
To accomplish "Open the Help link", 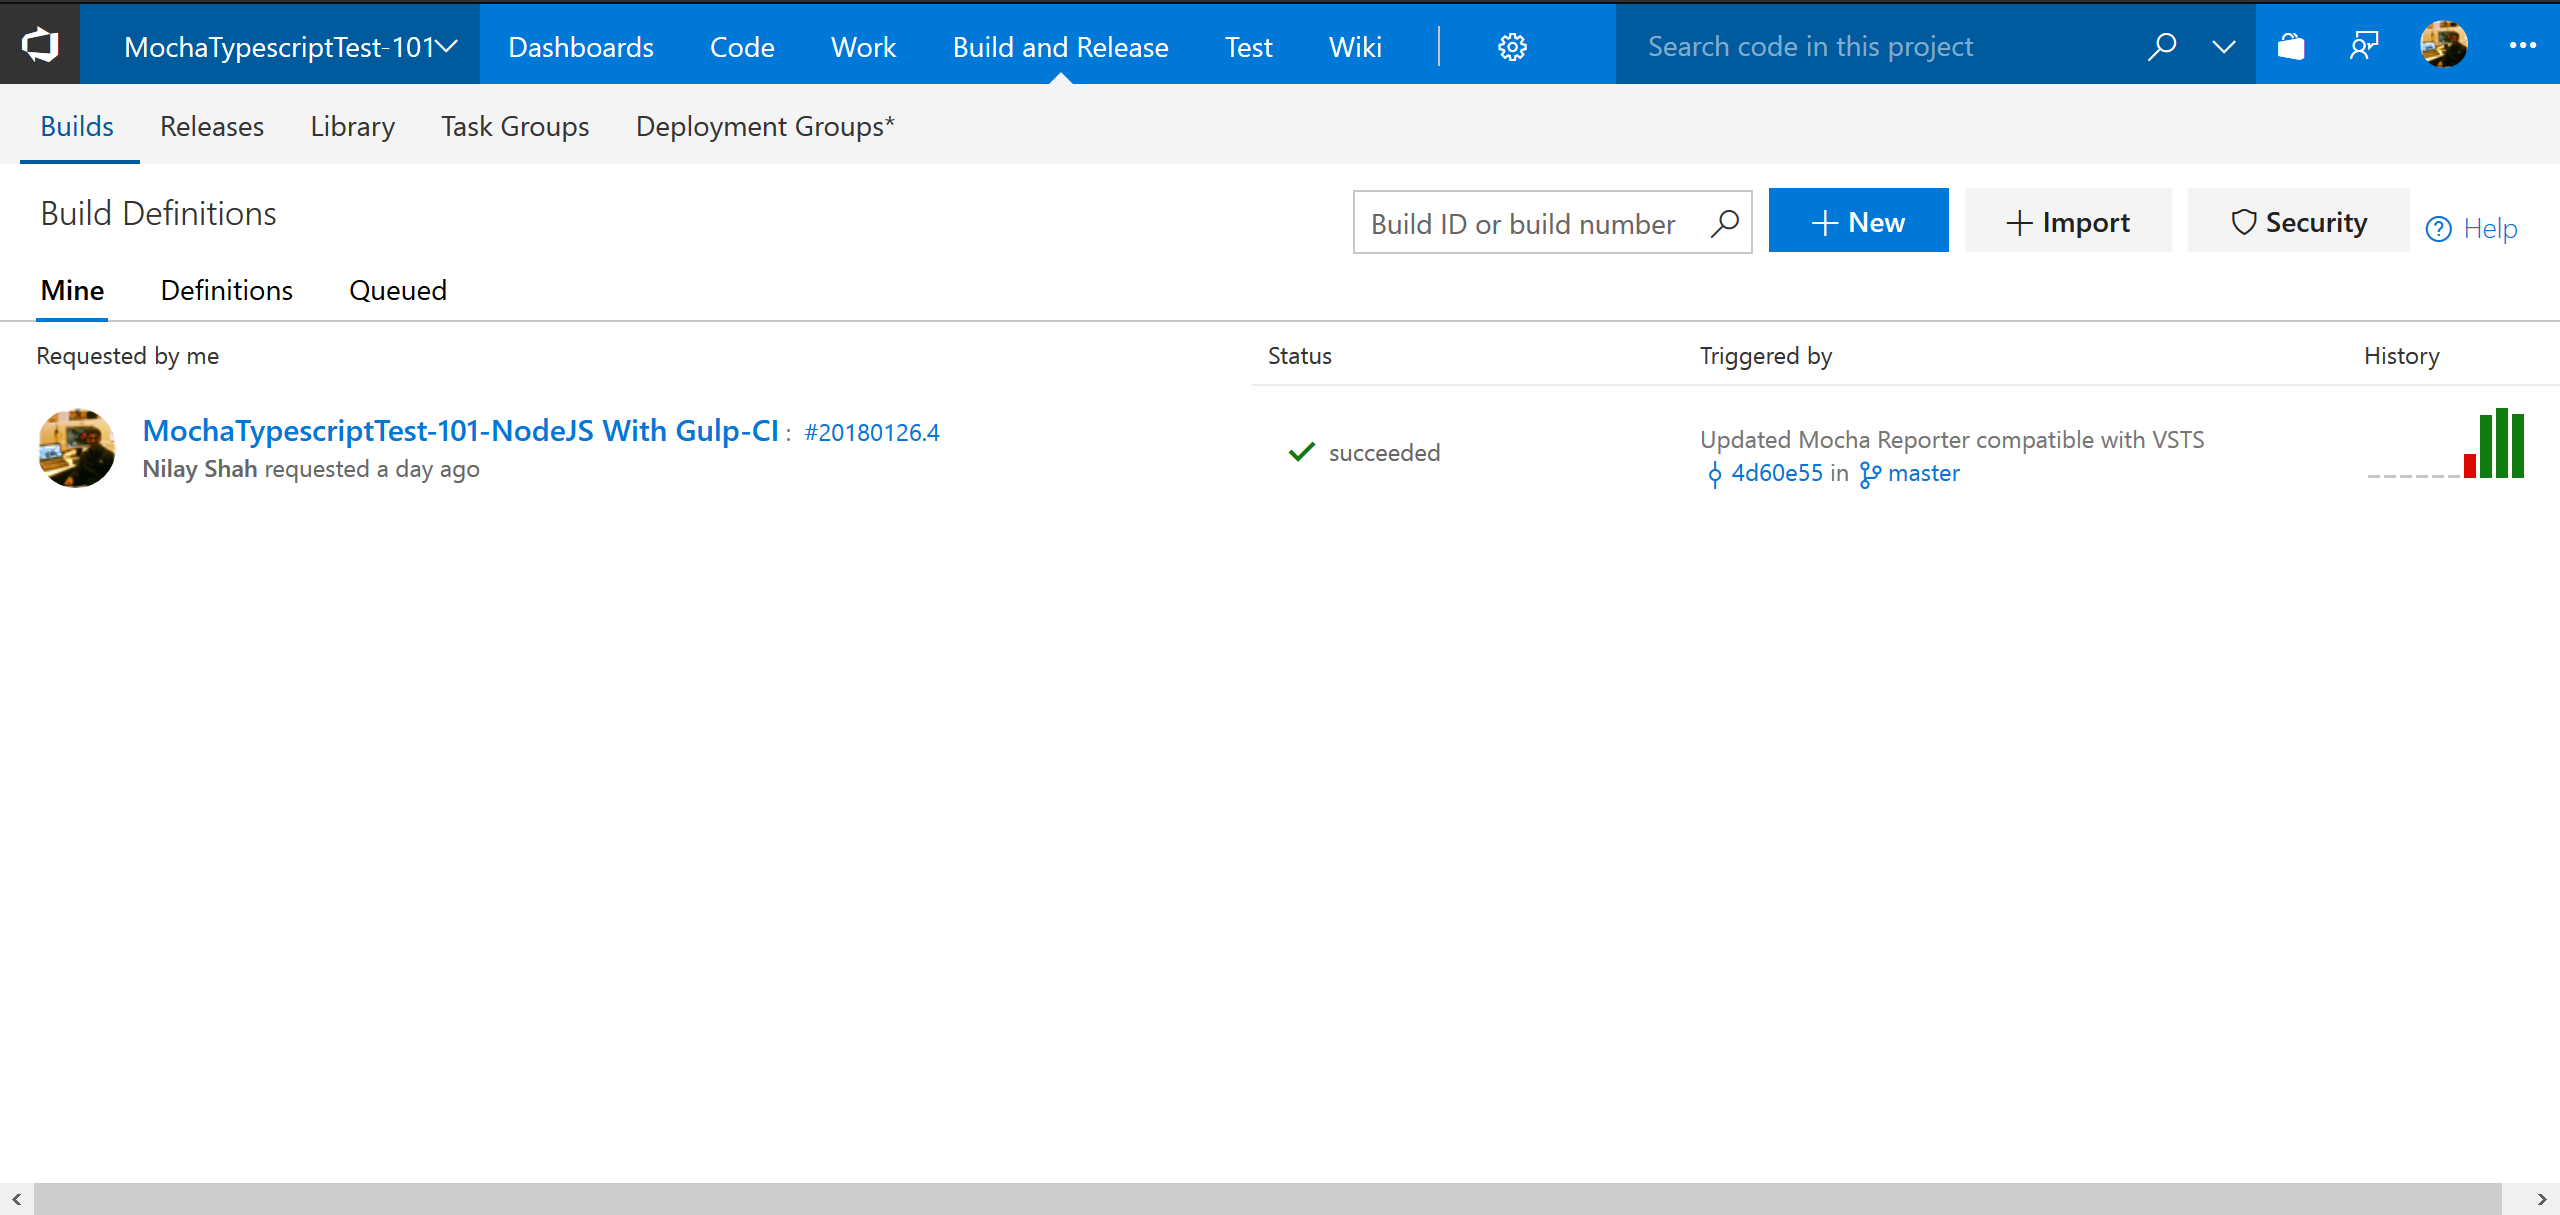I will click(x=2472, y=229).
